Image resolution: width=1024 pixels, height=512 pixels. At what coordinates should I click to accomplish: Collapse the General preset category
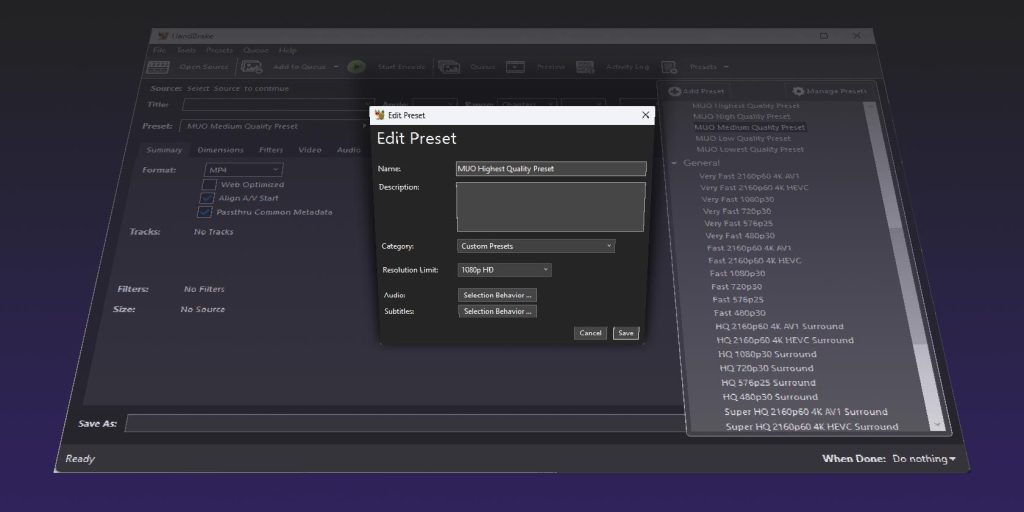675,163
